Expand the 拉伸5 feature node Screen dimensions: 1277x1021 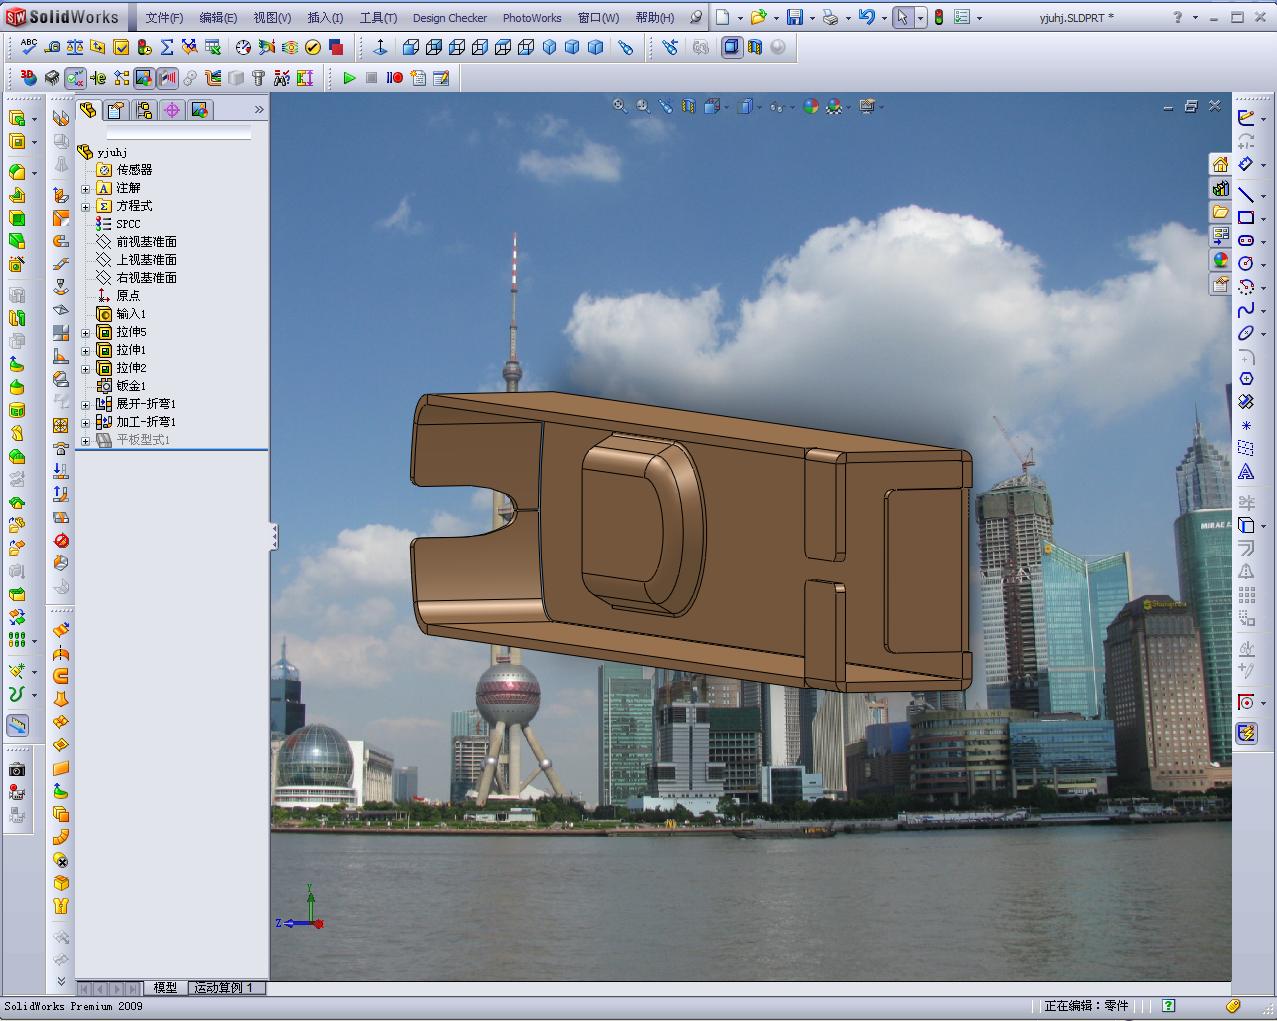[x=85, y=332]
